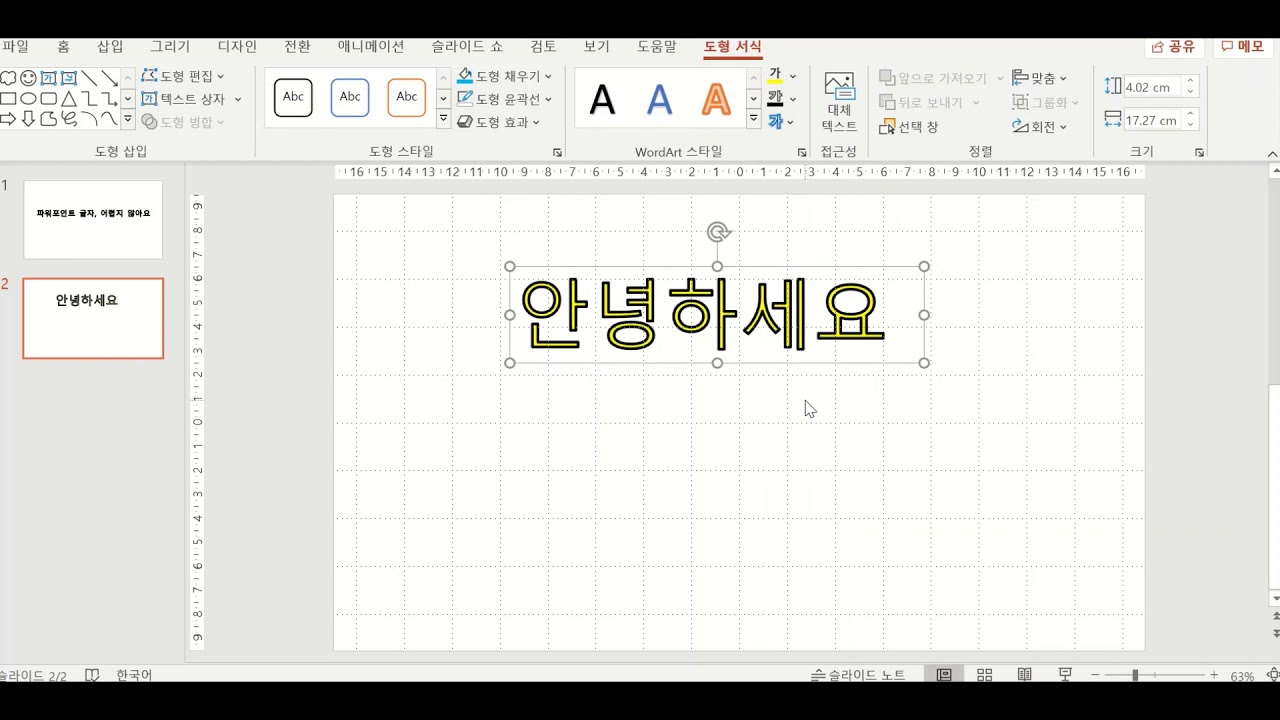
Task: Pick the arrow line shape
Action: click(109, 78)
